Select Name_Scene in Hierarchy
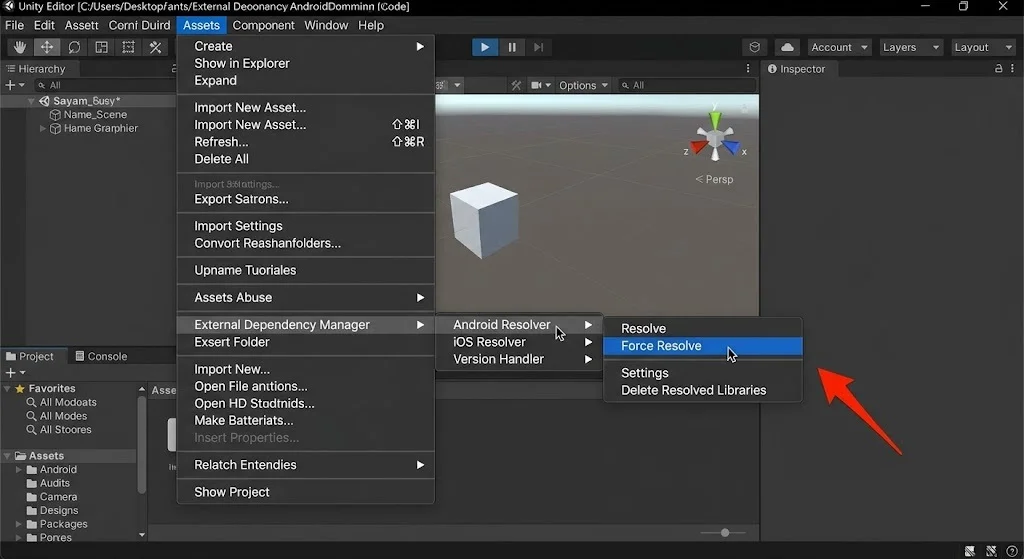Image resolution: width=1024 pixels, height=559 pixels. 95,114
